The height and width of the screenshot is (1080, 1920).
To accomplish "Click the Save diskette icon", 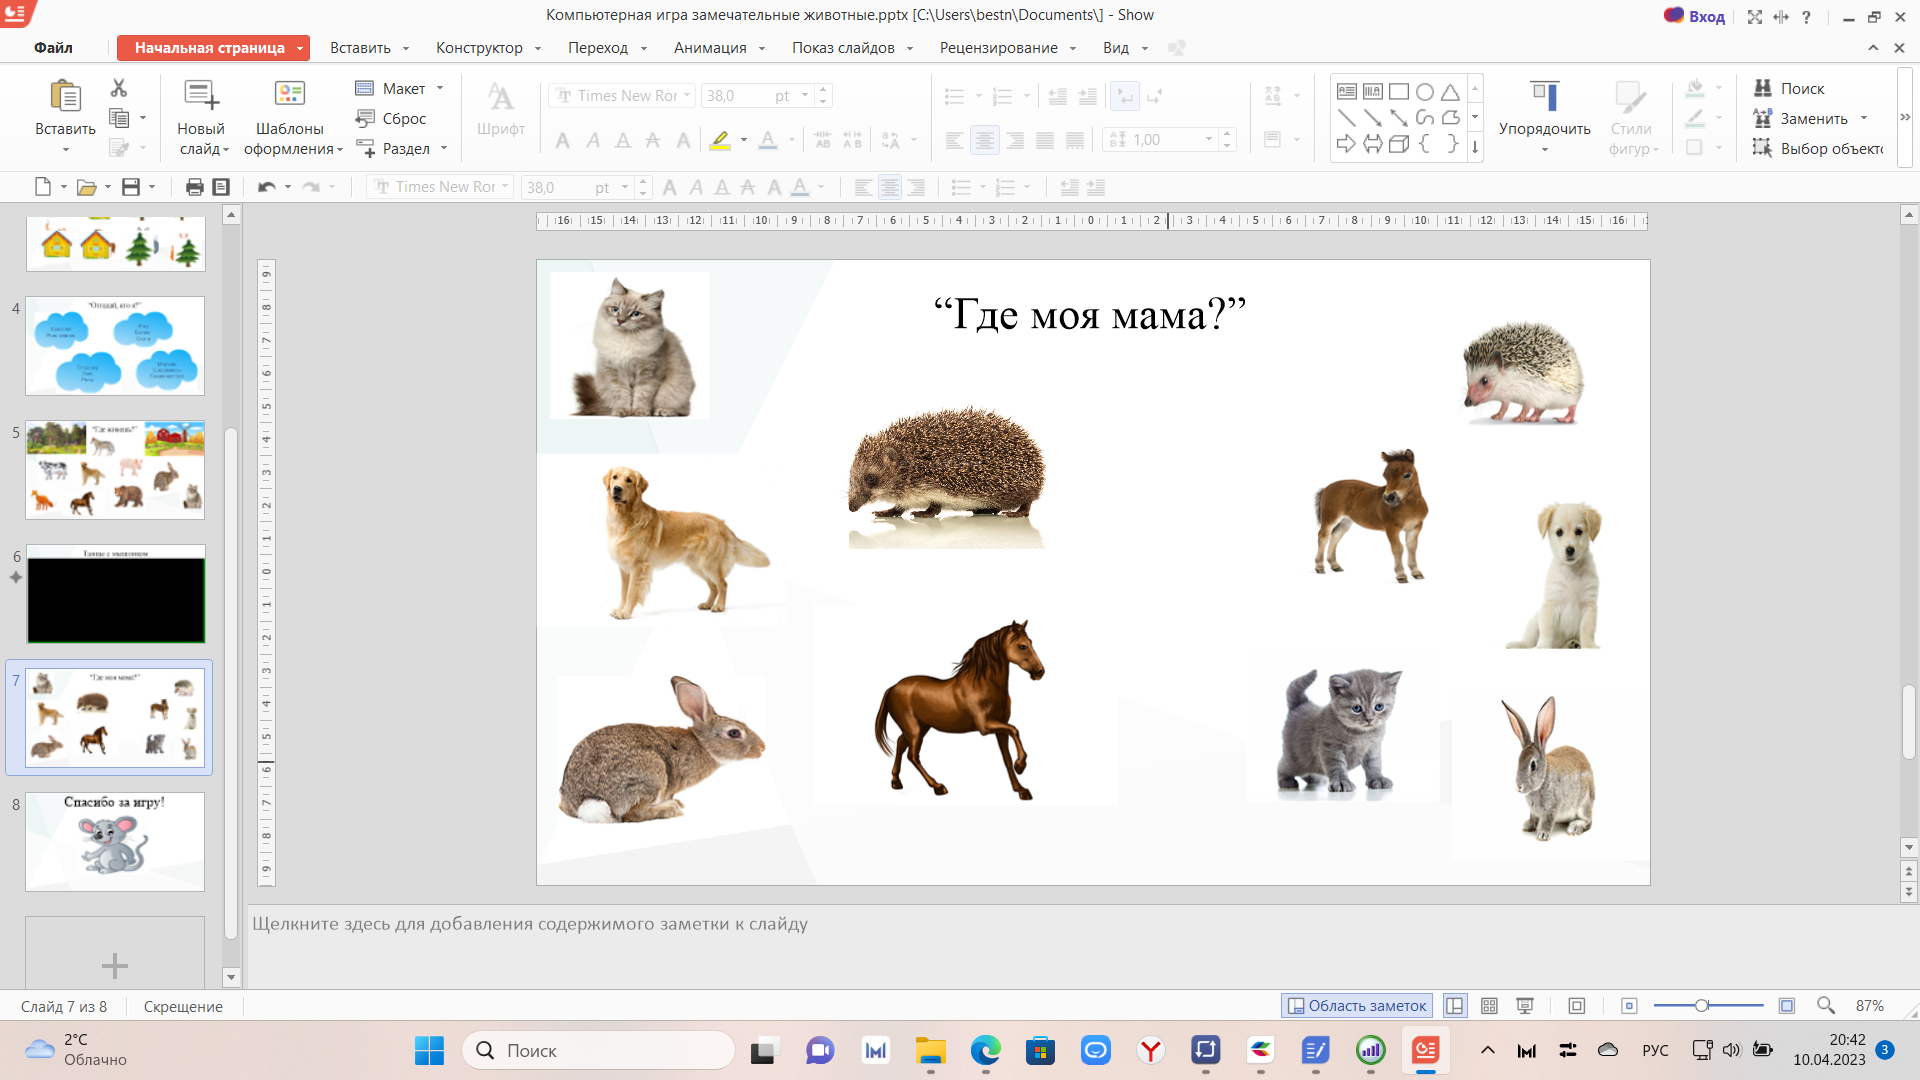I will click(x=131, y=187).
